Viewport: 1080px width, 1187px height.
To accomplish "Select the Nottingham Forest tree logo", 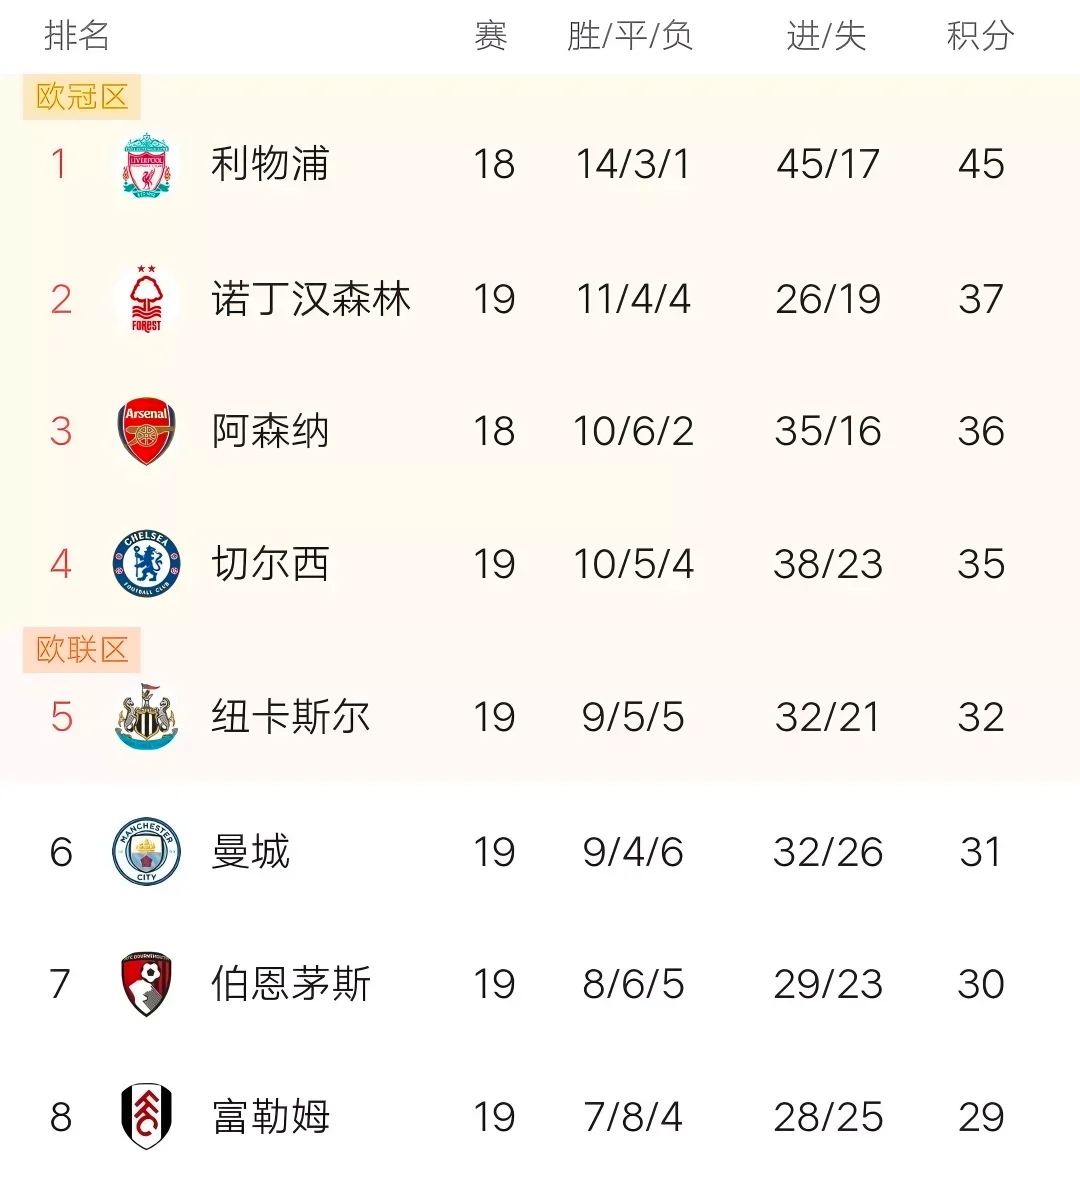I will tap(144, 298).
